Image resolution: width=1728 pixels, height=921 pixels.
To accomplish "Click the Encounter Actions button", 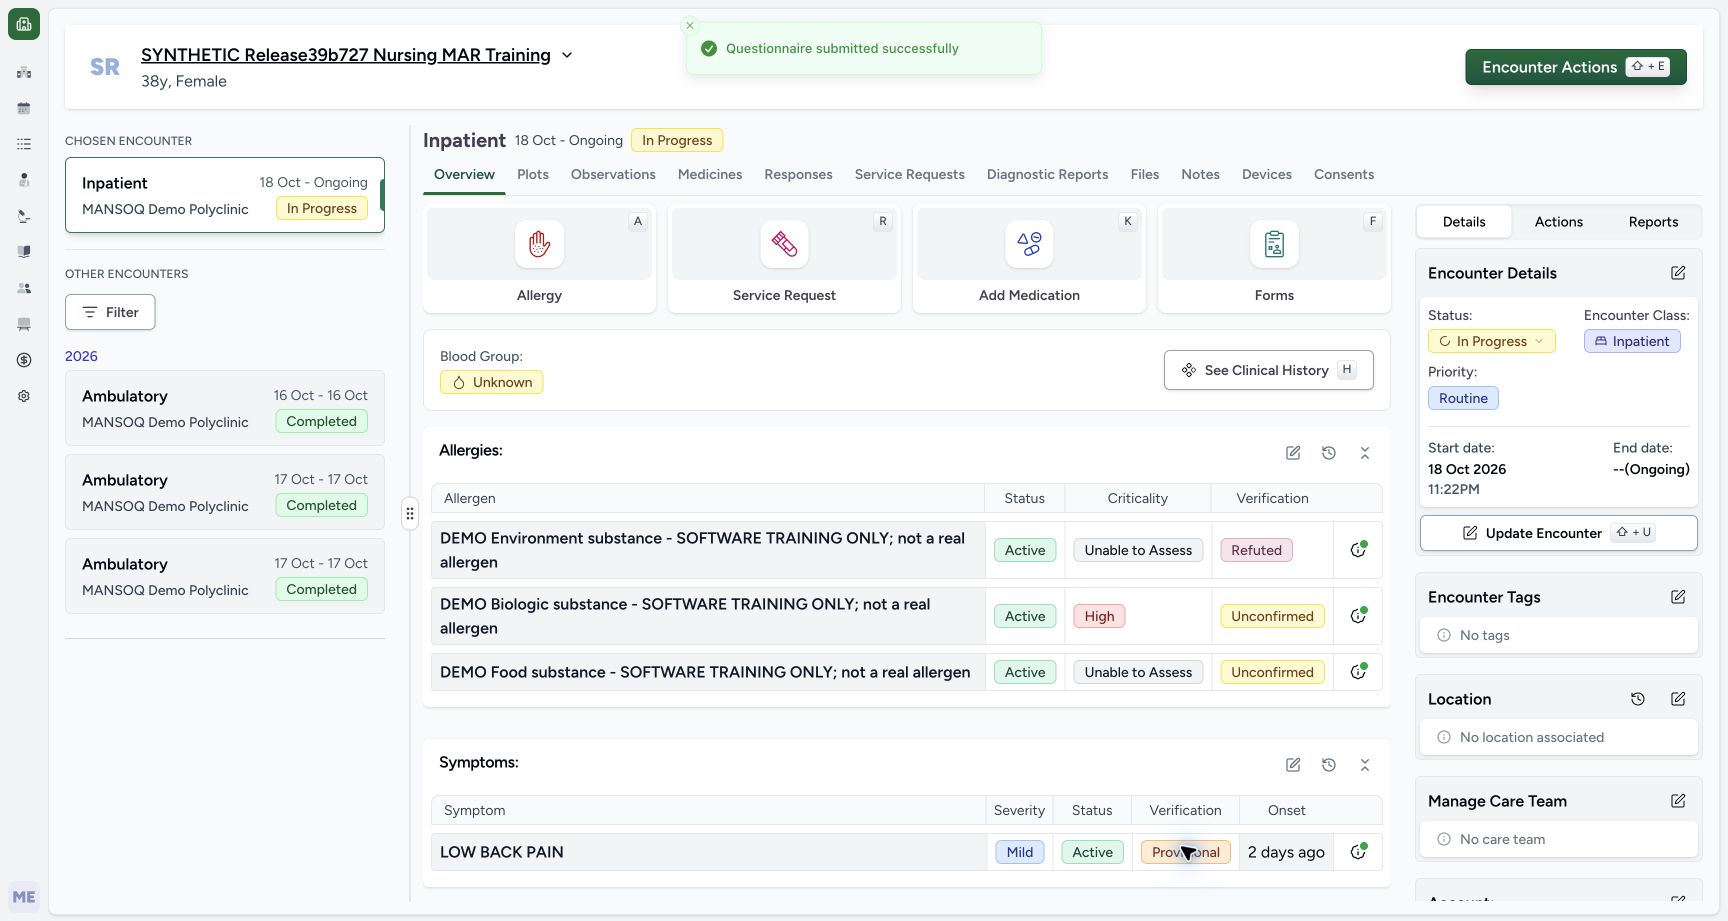I will pyautogui.click(x=1576, y=67).
